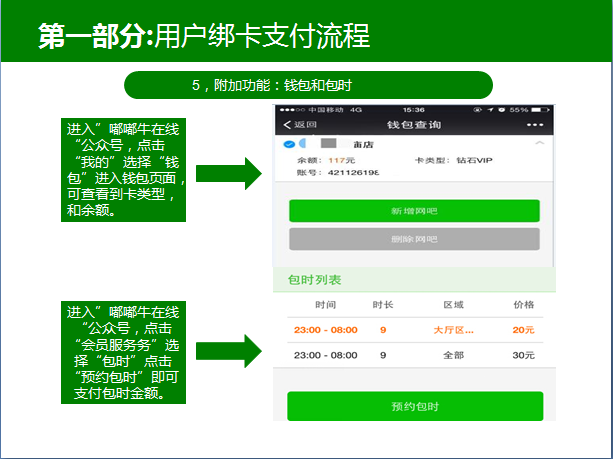This screenshot has height=459, width=613.
Task: Click the 预约包时 button
Action: click(415, 406)
